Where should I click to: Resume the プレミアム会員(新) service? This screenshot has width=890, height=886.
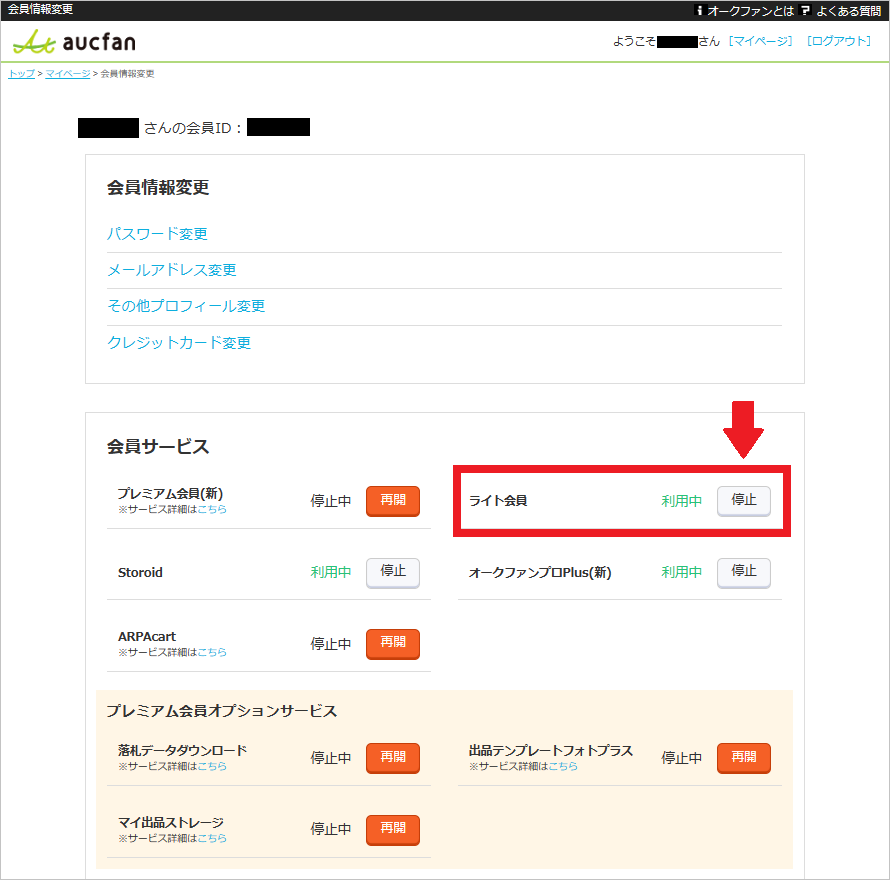[392, 501]
